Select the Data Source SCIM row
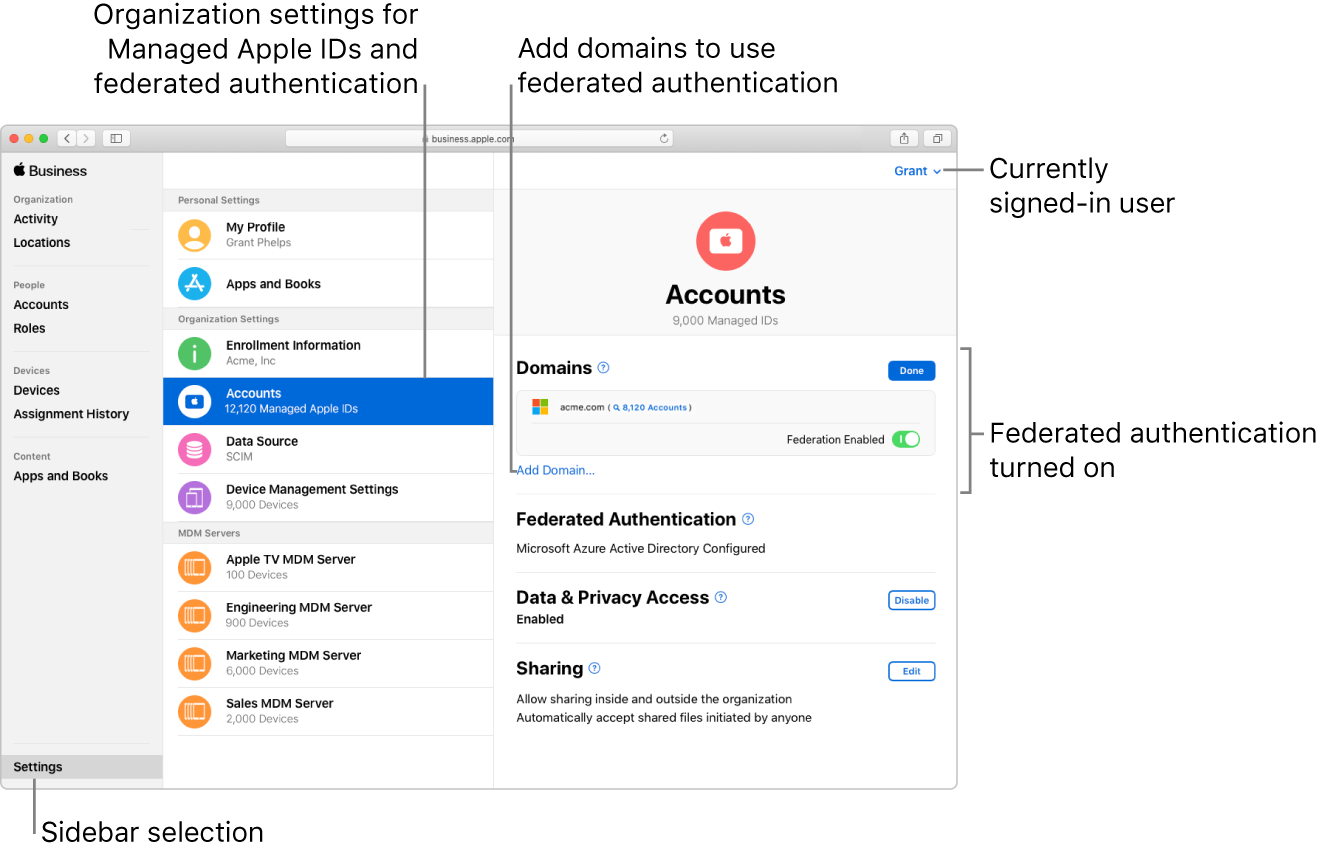 coord(328,449)
